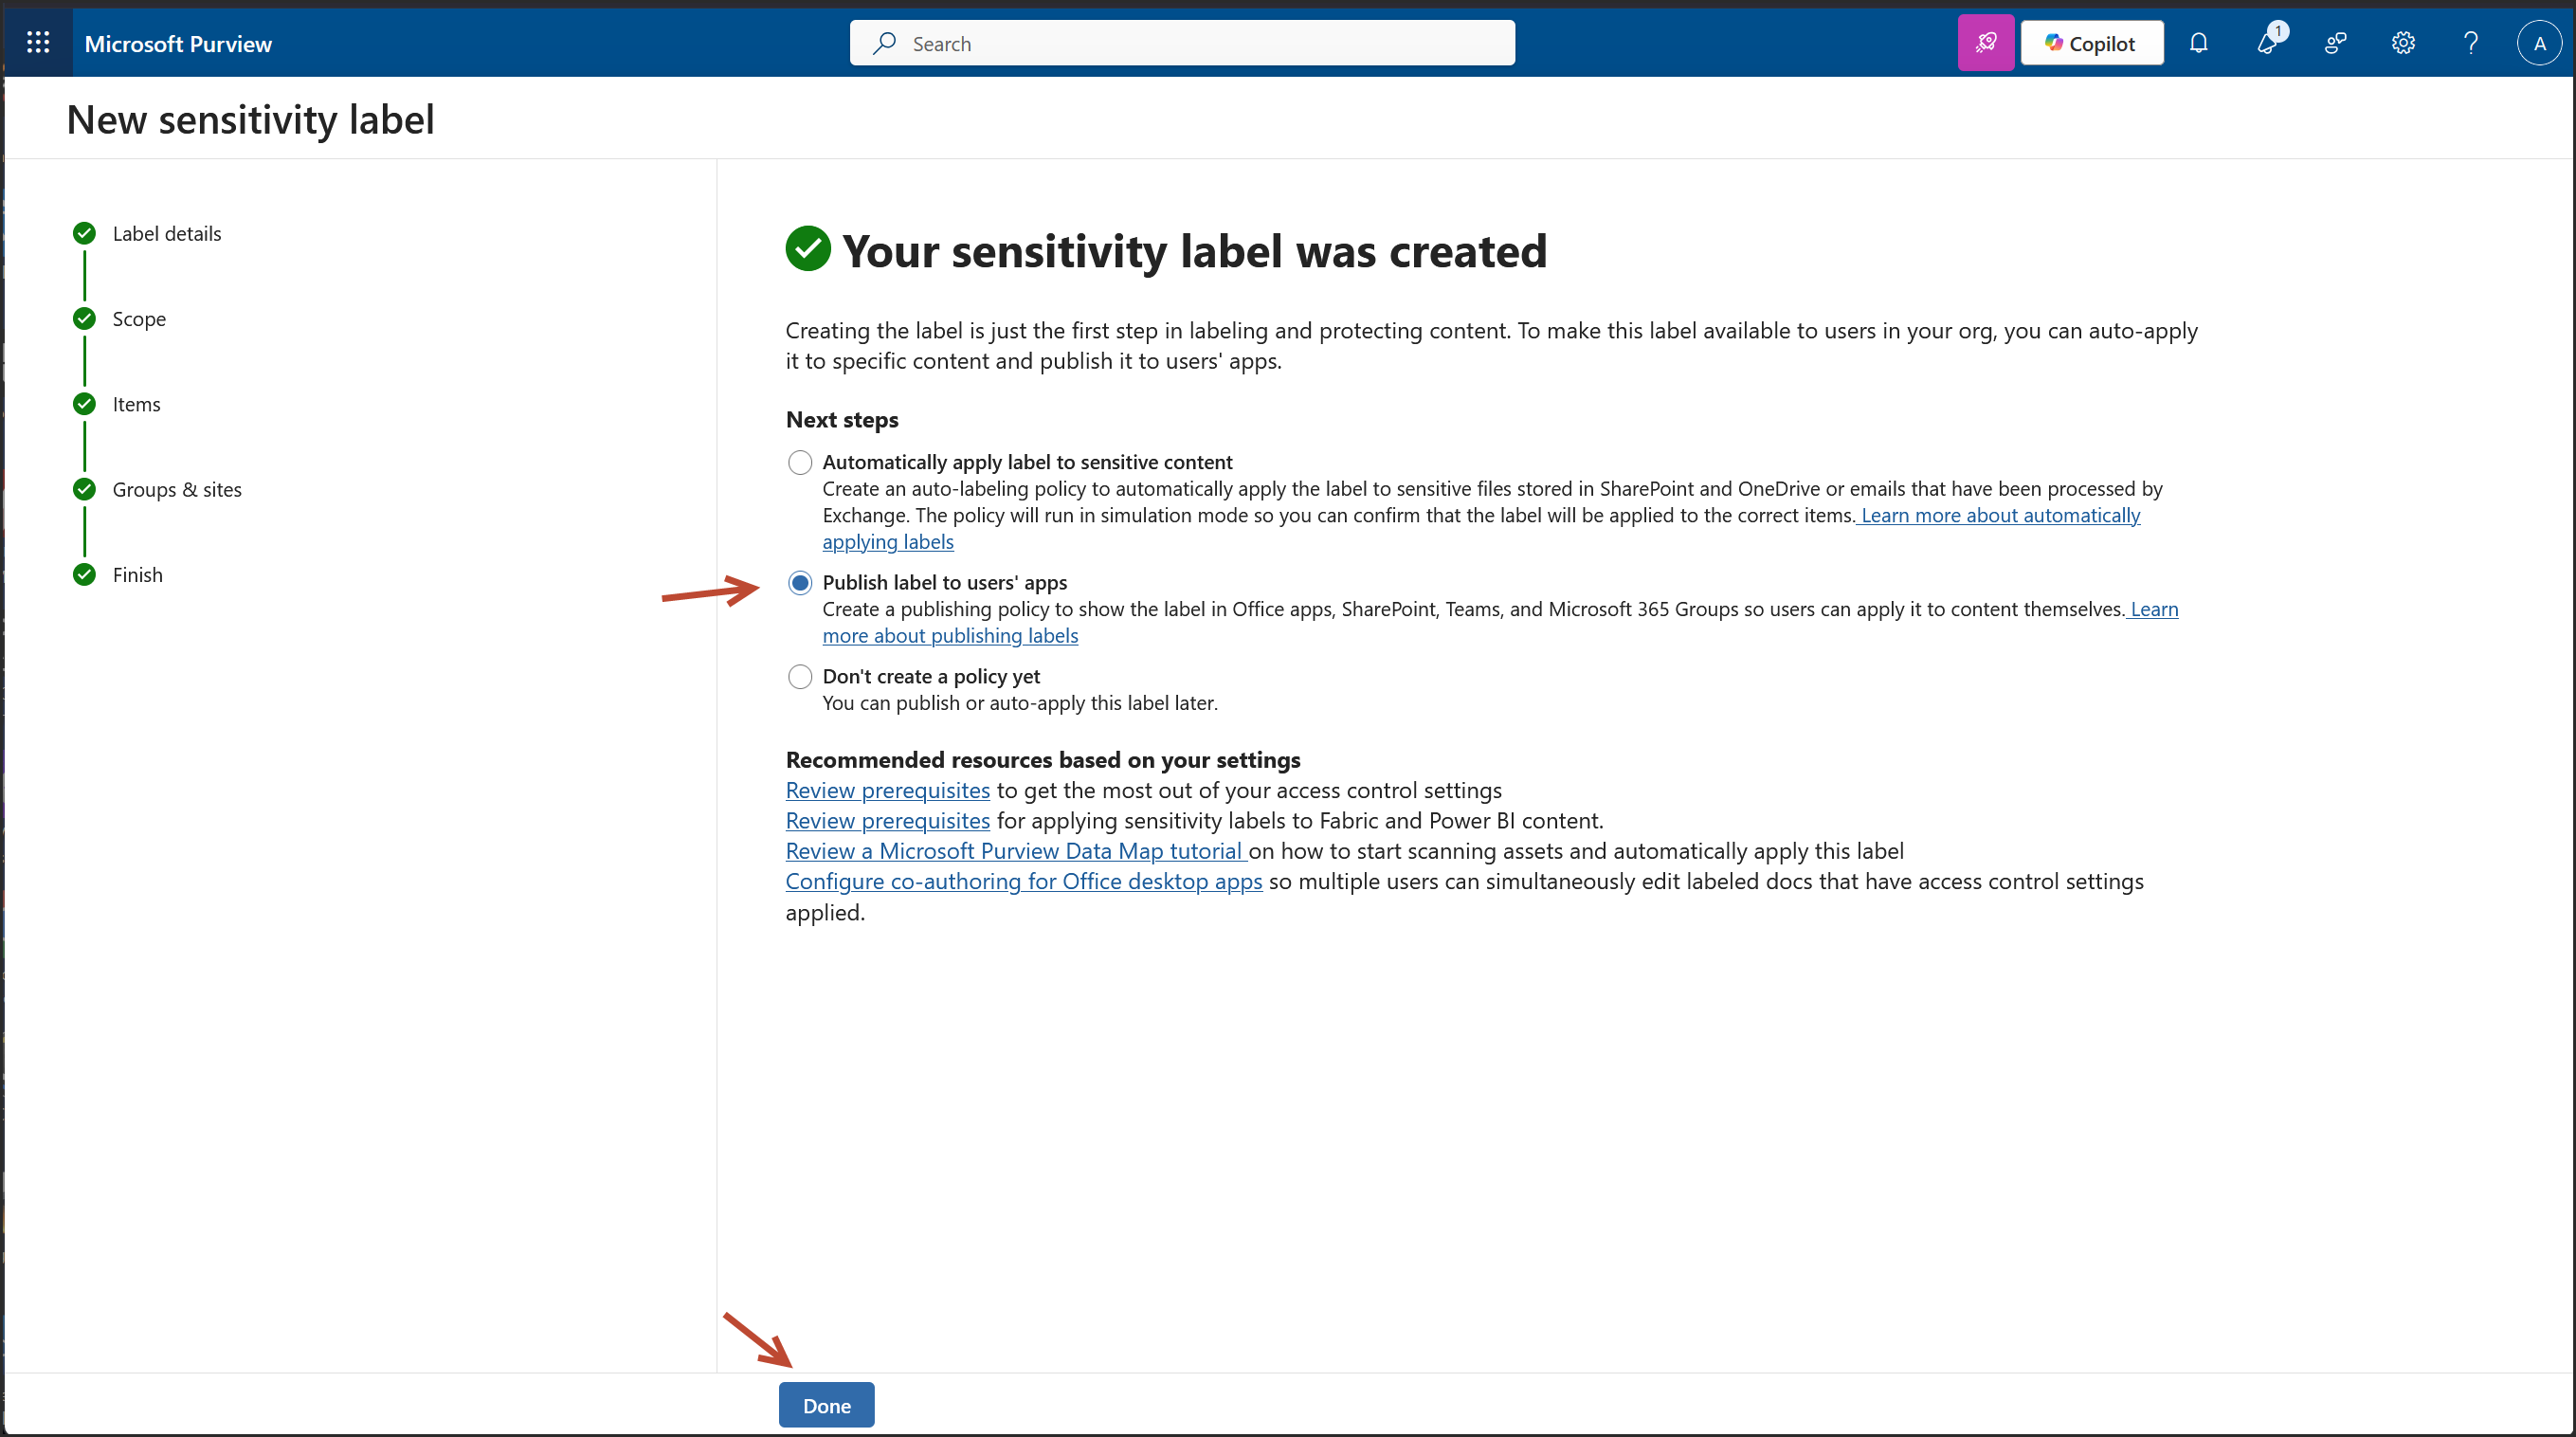Select Automatically apply label to sensitive content

coord(800,462)
